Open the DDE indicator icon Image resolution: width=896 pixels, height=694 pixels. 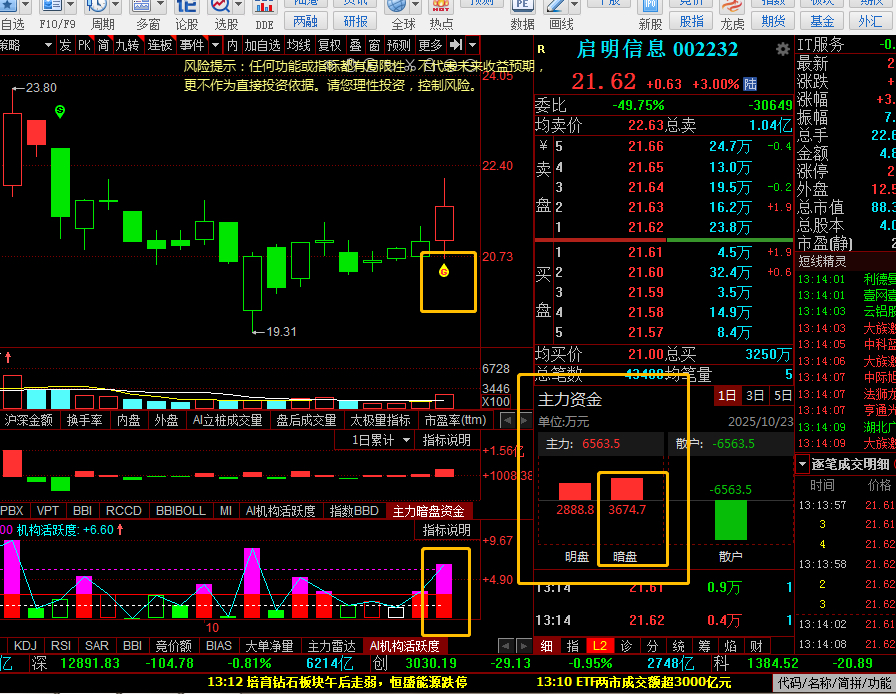tap(264, 6)
